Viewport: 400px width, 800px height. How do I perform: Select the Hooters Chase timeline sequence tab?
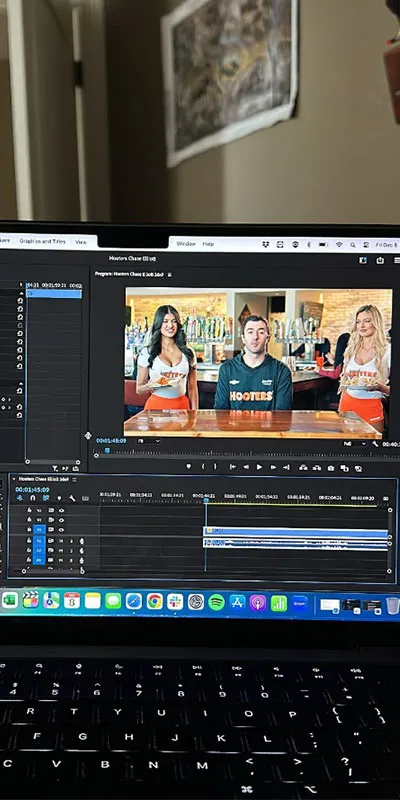43,479
